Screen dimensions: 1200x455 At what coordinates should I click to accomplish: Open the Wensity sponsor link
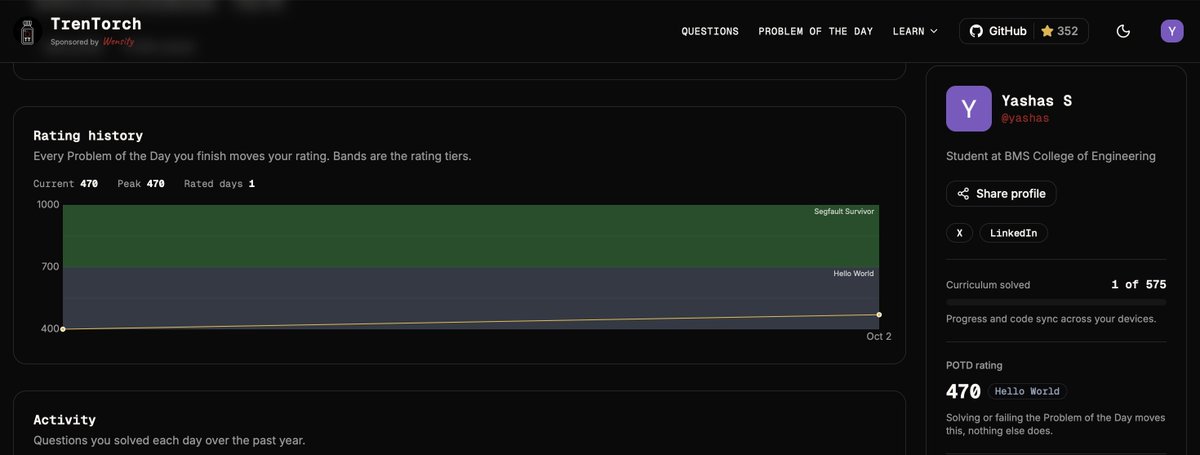click(118, 43)
